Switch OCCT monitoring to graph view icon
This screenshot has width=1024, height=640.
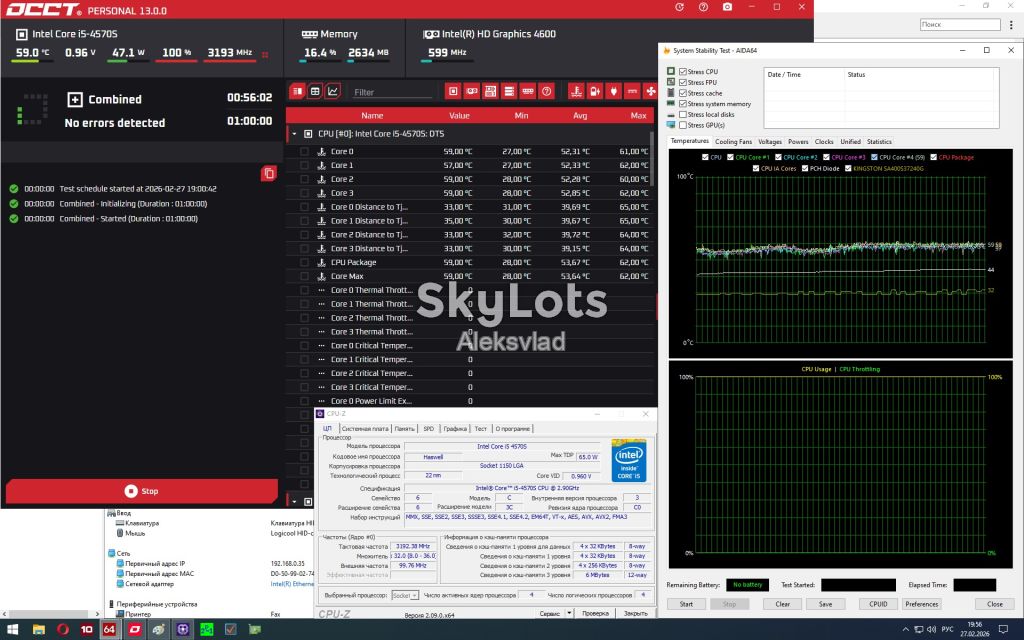(x=332, y=91)
